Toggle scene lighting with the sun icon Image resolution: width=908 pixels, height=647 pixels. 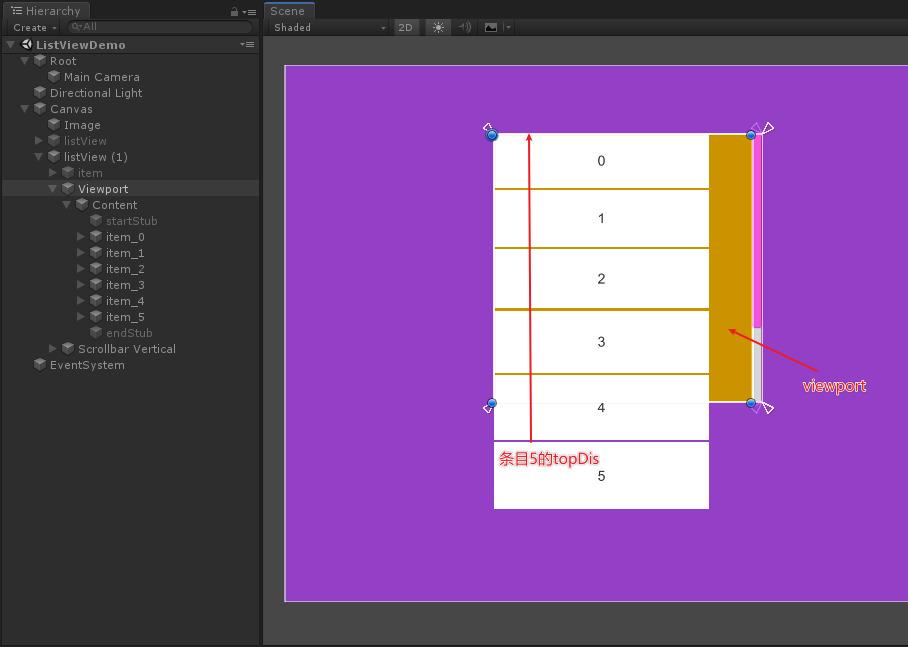click(x=438, y=28)
